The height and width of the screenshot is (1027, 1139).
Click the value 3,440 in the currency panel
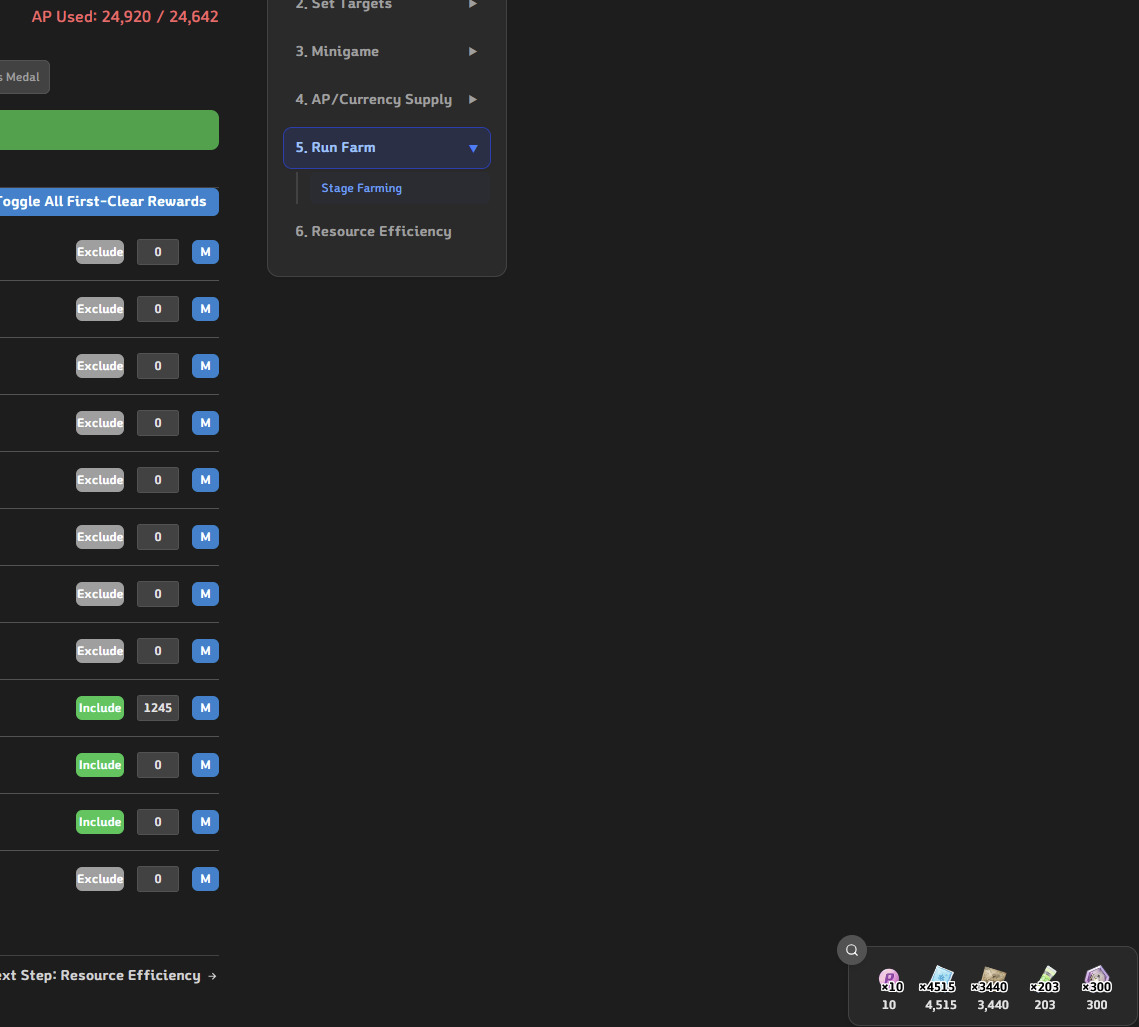[992, 1005]
